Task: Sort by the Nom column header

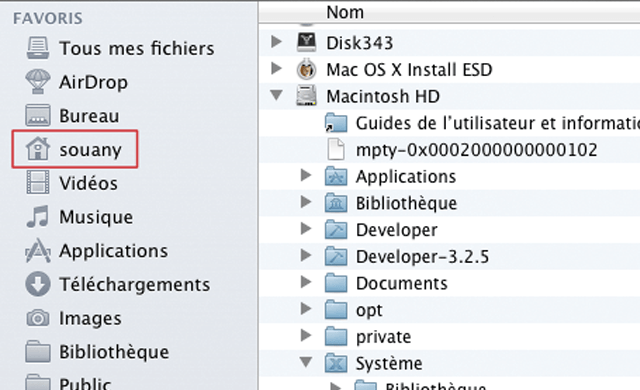Action: click(x=449, y=12)
